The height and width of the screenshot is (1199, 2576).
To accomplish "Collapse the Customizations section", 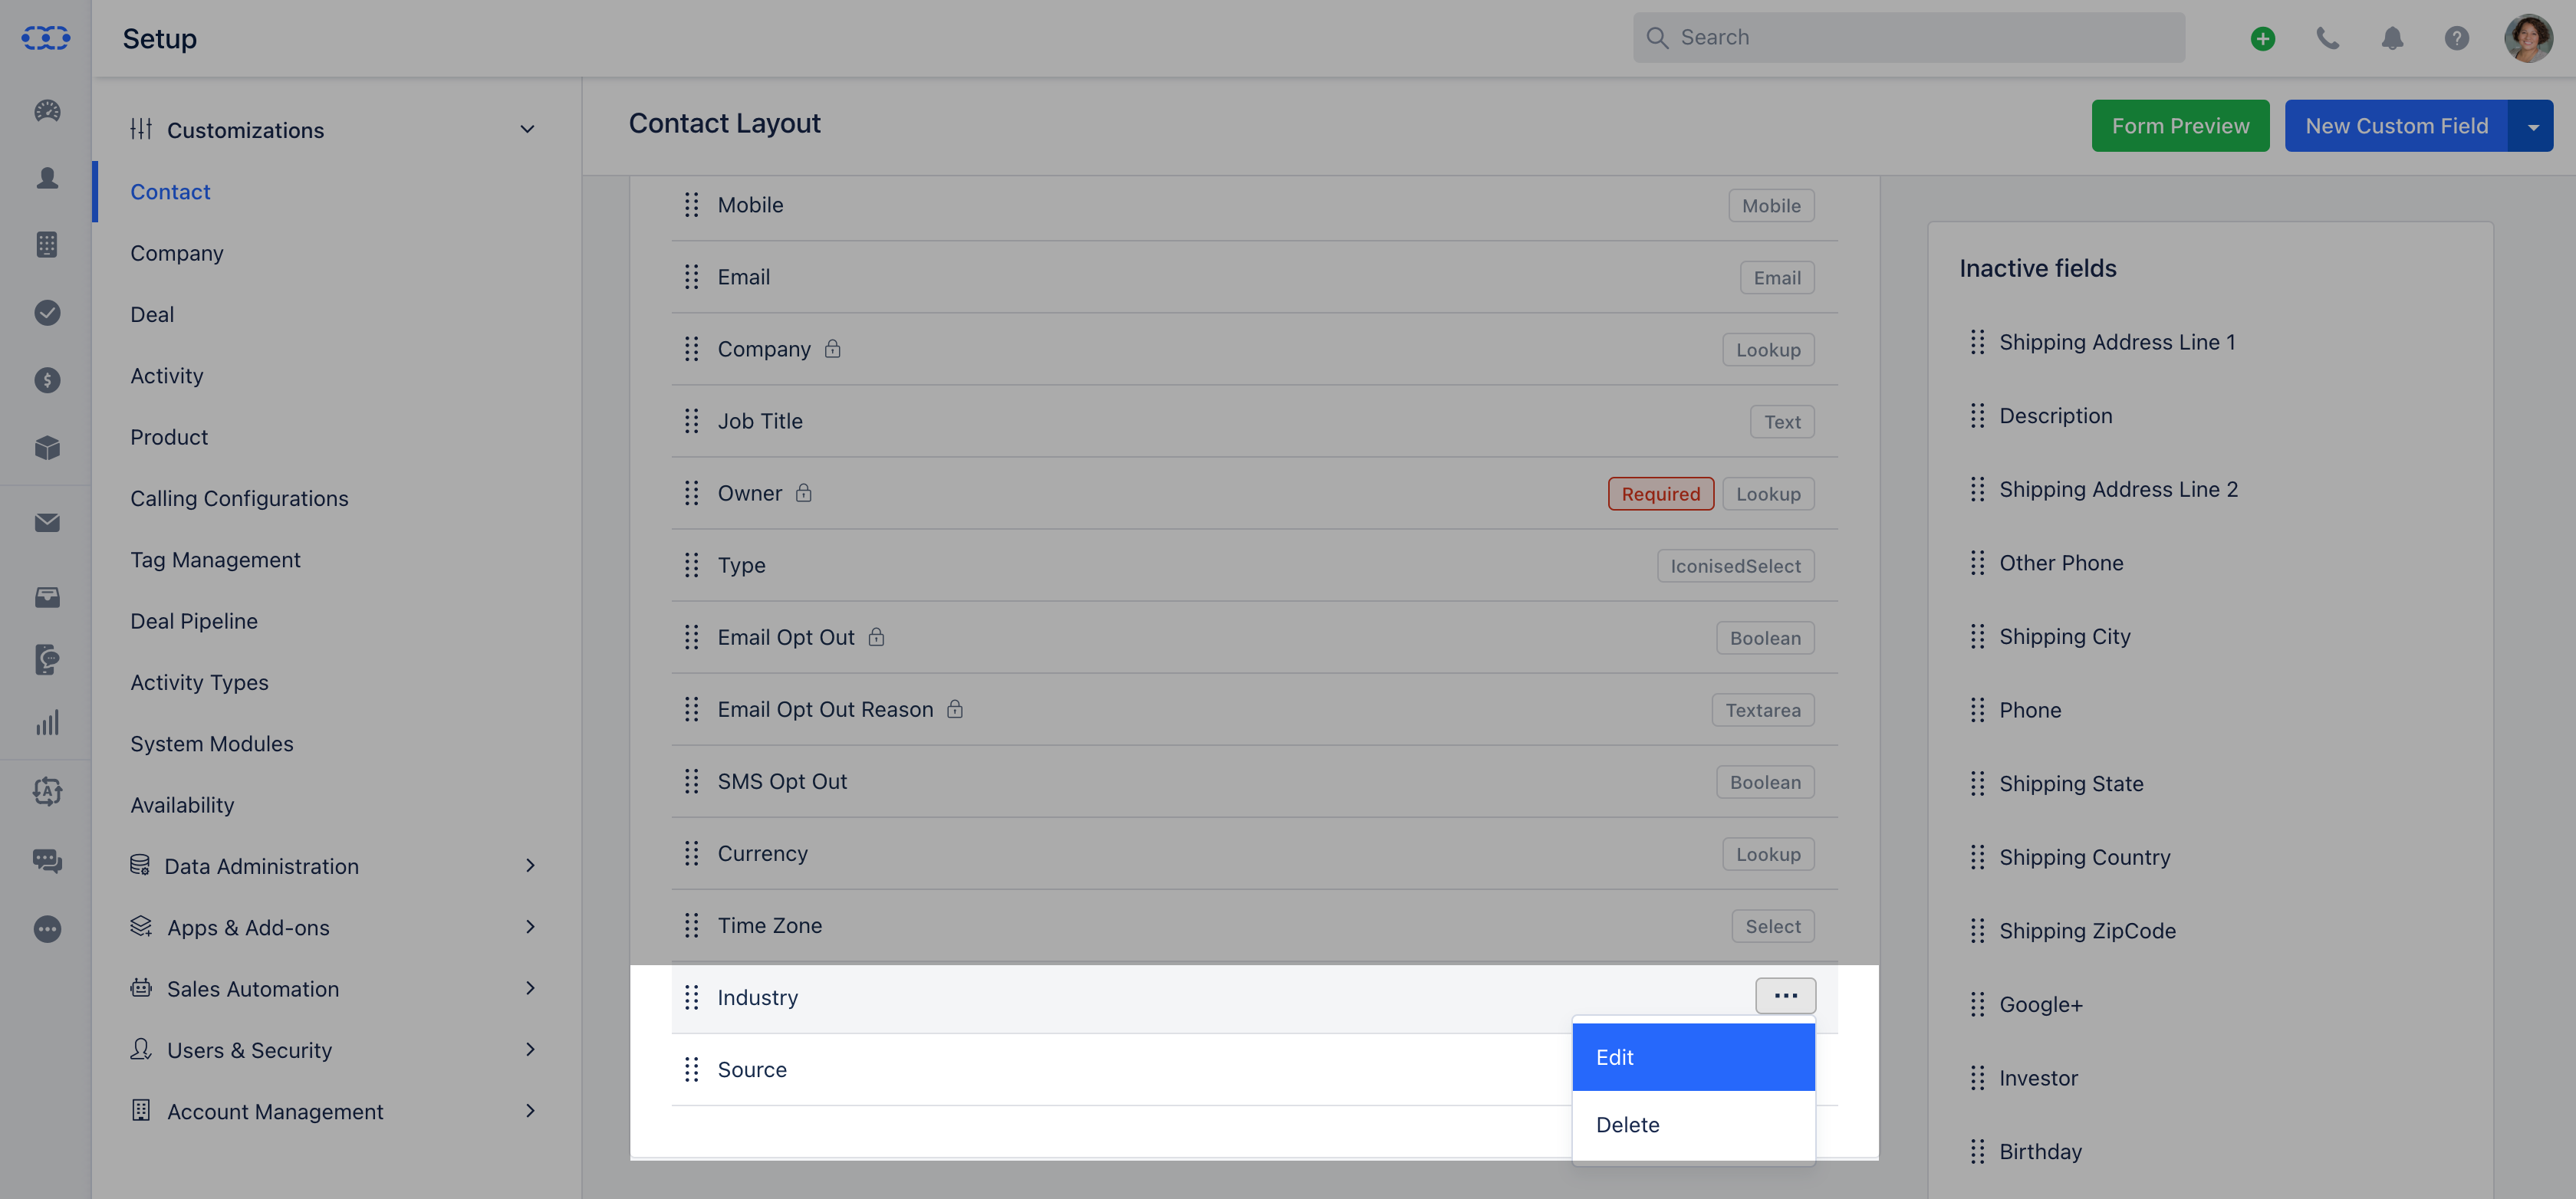I will (x=527, y=129).
